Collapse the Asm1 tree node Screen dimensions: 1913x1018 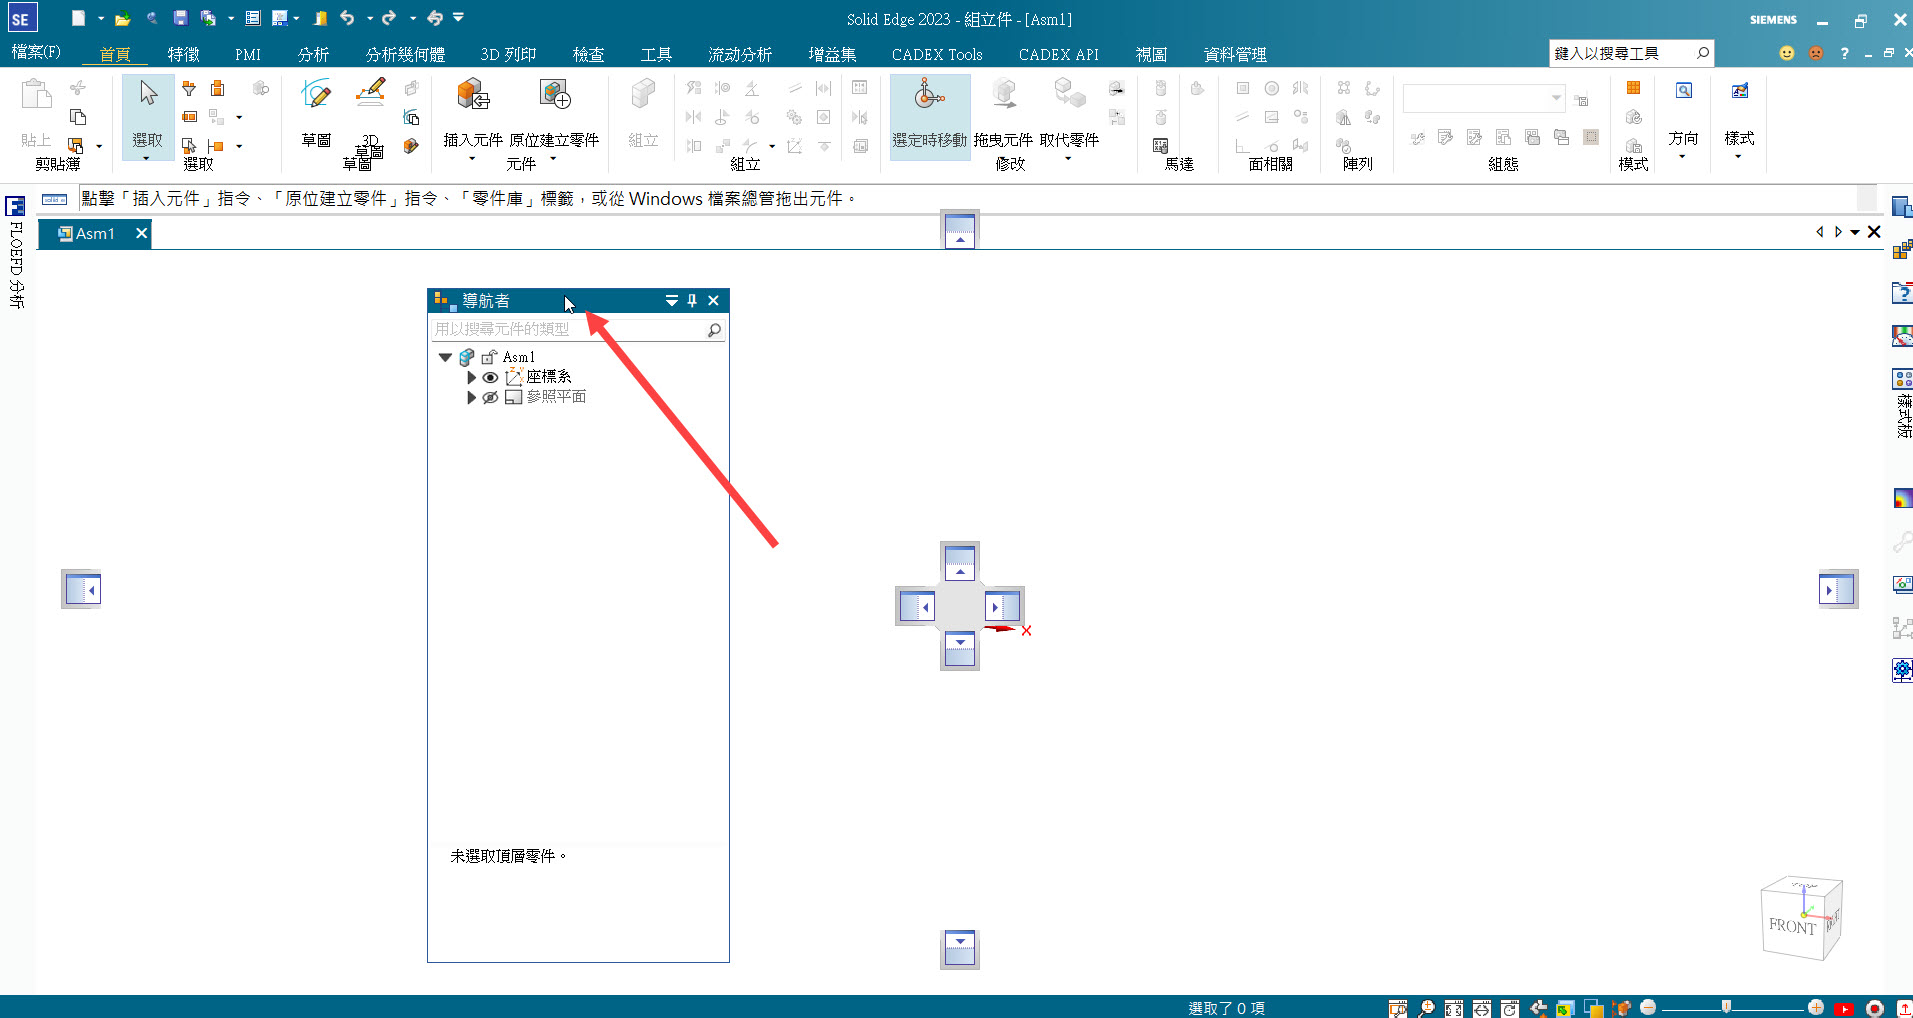pyautogui.click(x=445, y=357)
